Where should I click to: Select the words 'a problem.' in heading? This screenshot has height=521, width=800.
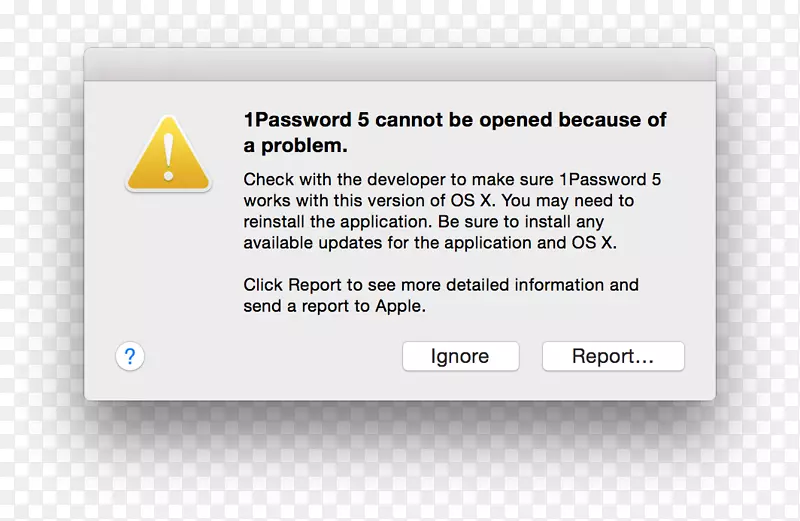coord(295,146)
